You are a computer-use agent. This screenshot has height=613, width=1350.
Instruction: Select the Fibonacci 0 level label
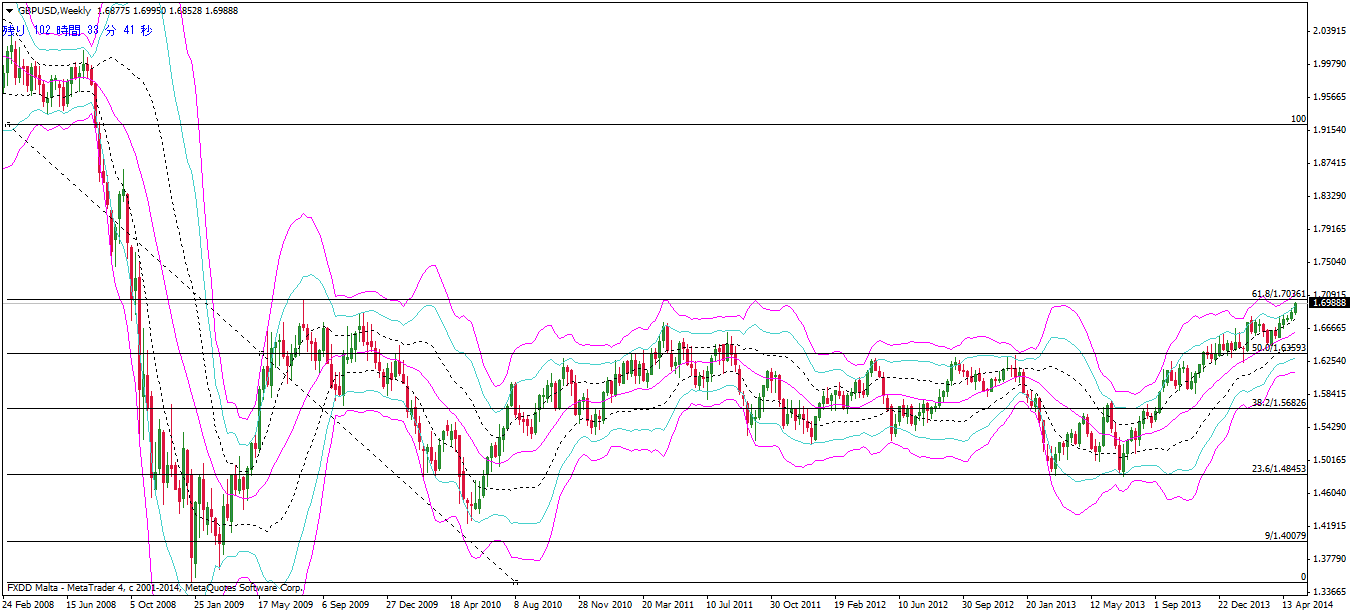point(1303,577)
